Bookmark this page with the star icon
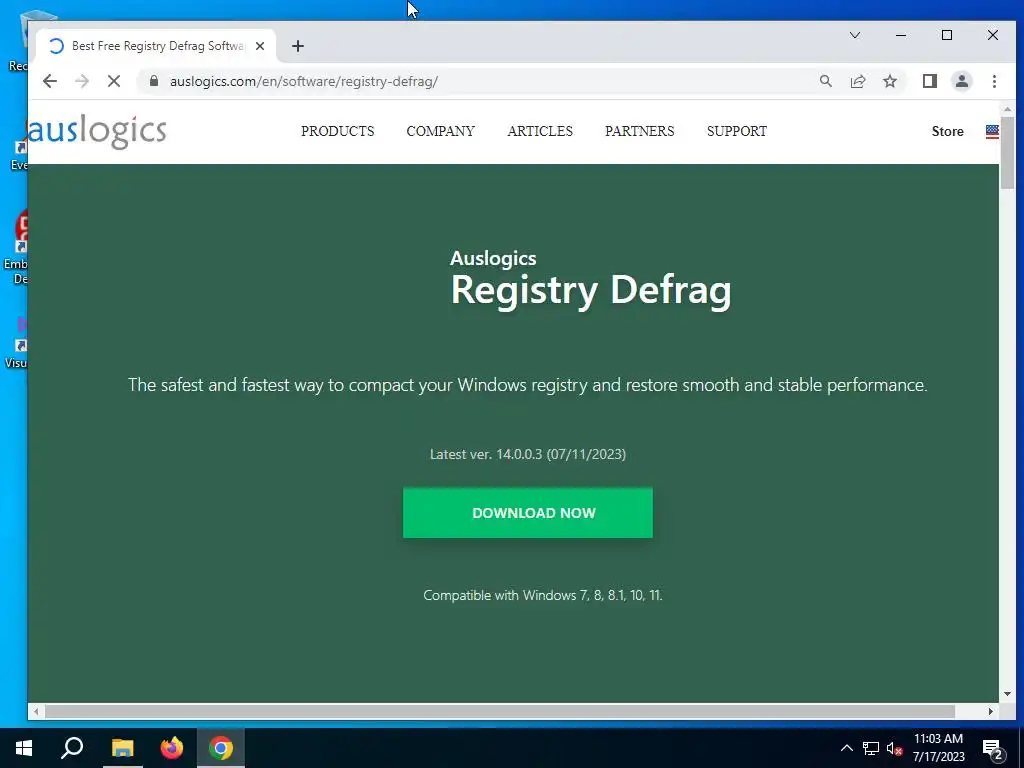 889,81
